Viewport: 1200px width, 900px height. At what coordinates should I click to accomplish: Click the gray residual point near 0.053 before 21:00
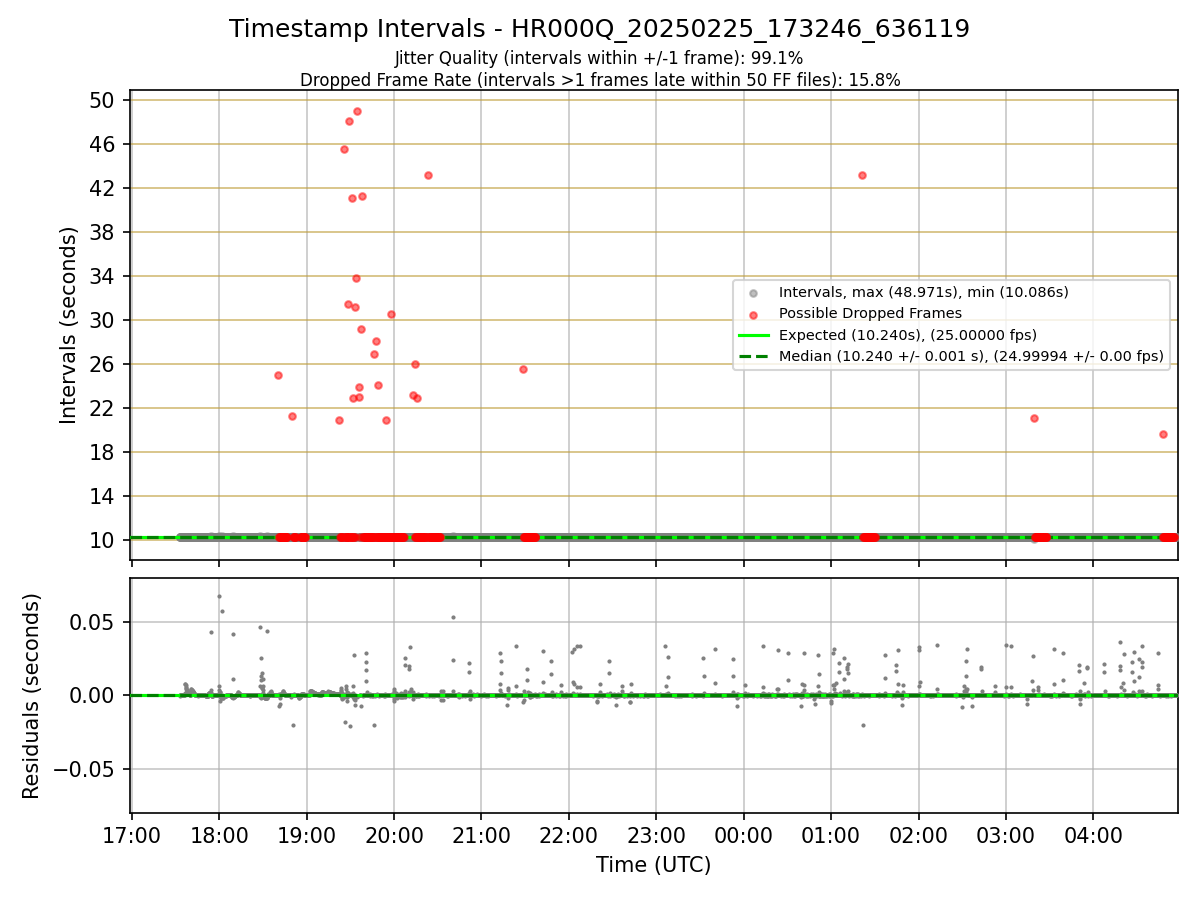coord(453,617)
